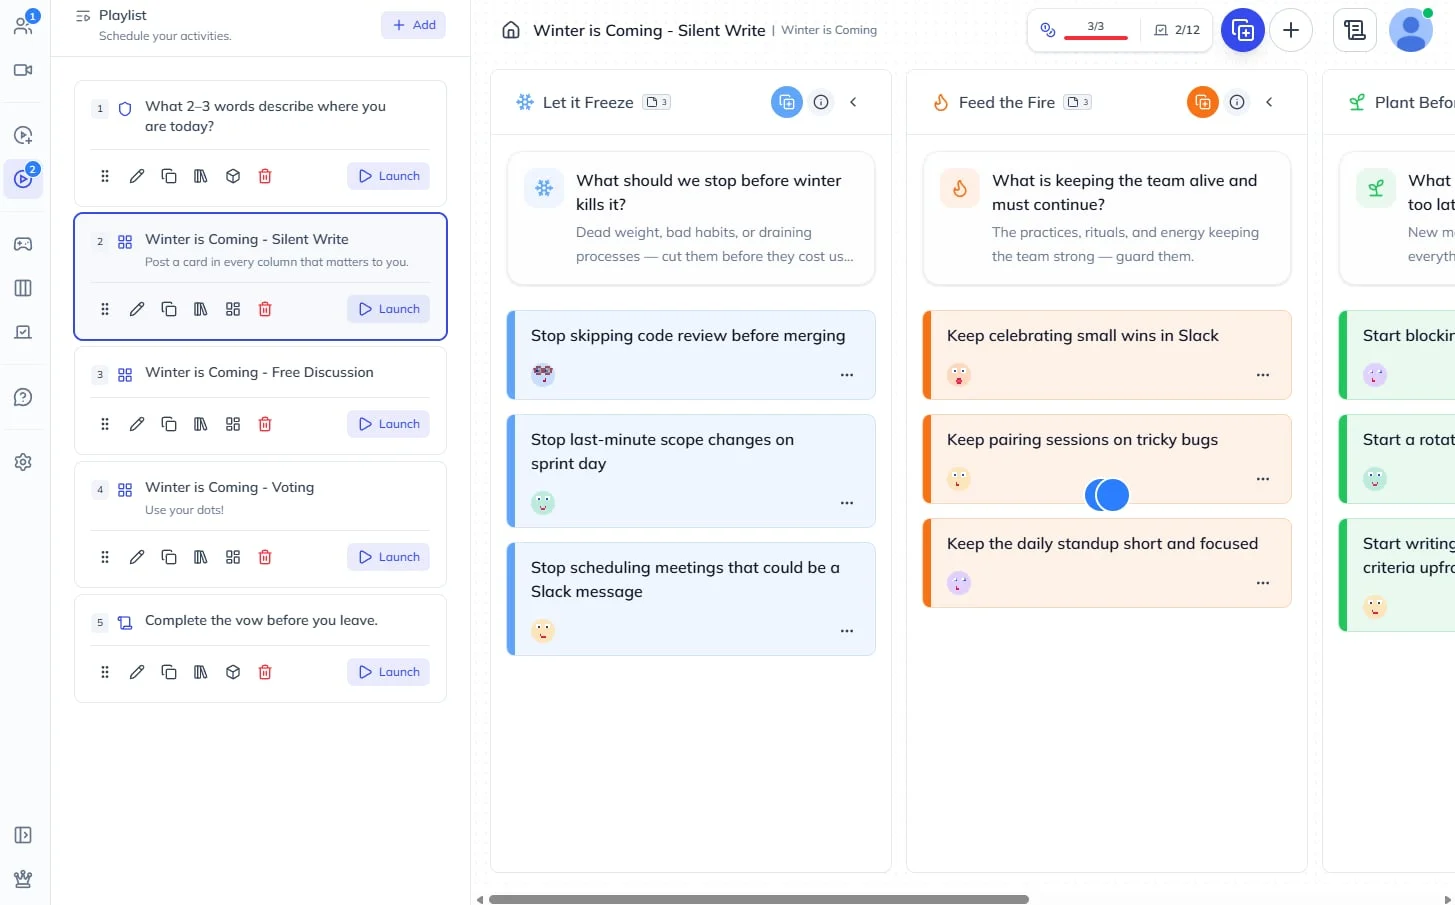
Task: Click the cube icon in the 'What 2–3 words' row
Action: coord(233,176)
